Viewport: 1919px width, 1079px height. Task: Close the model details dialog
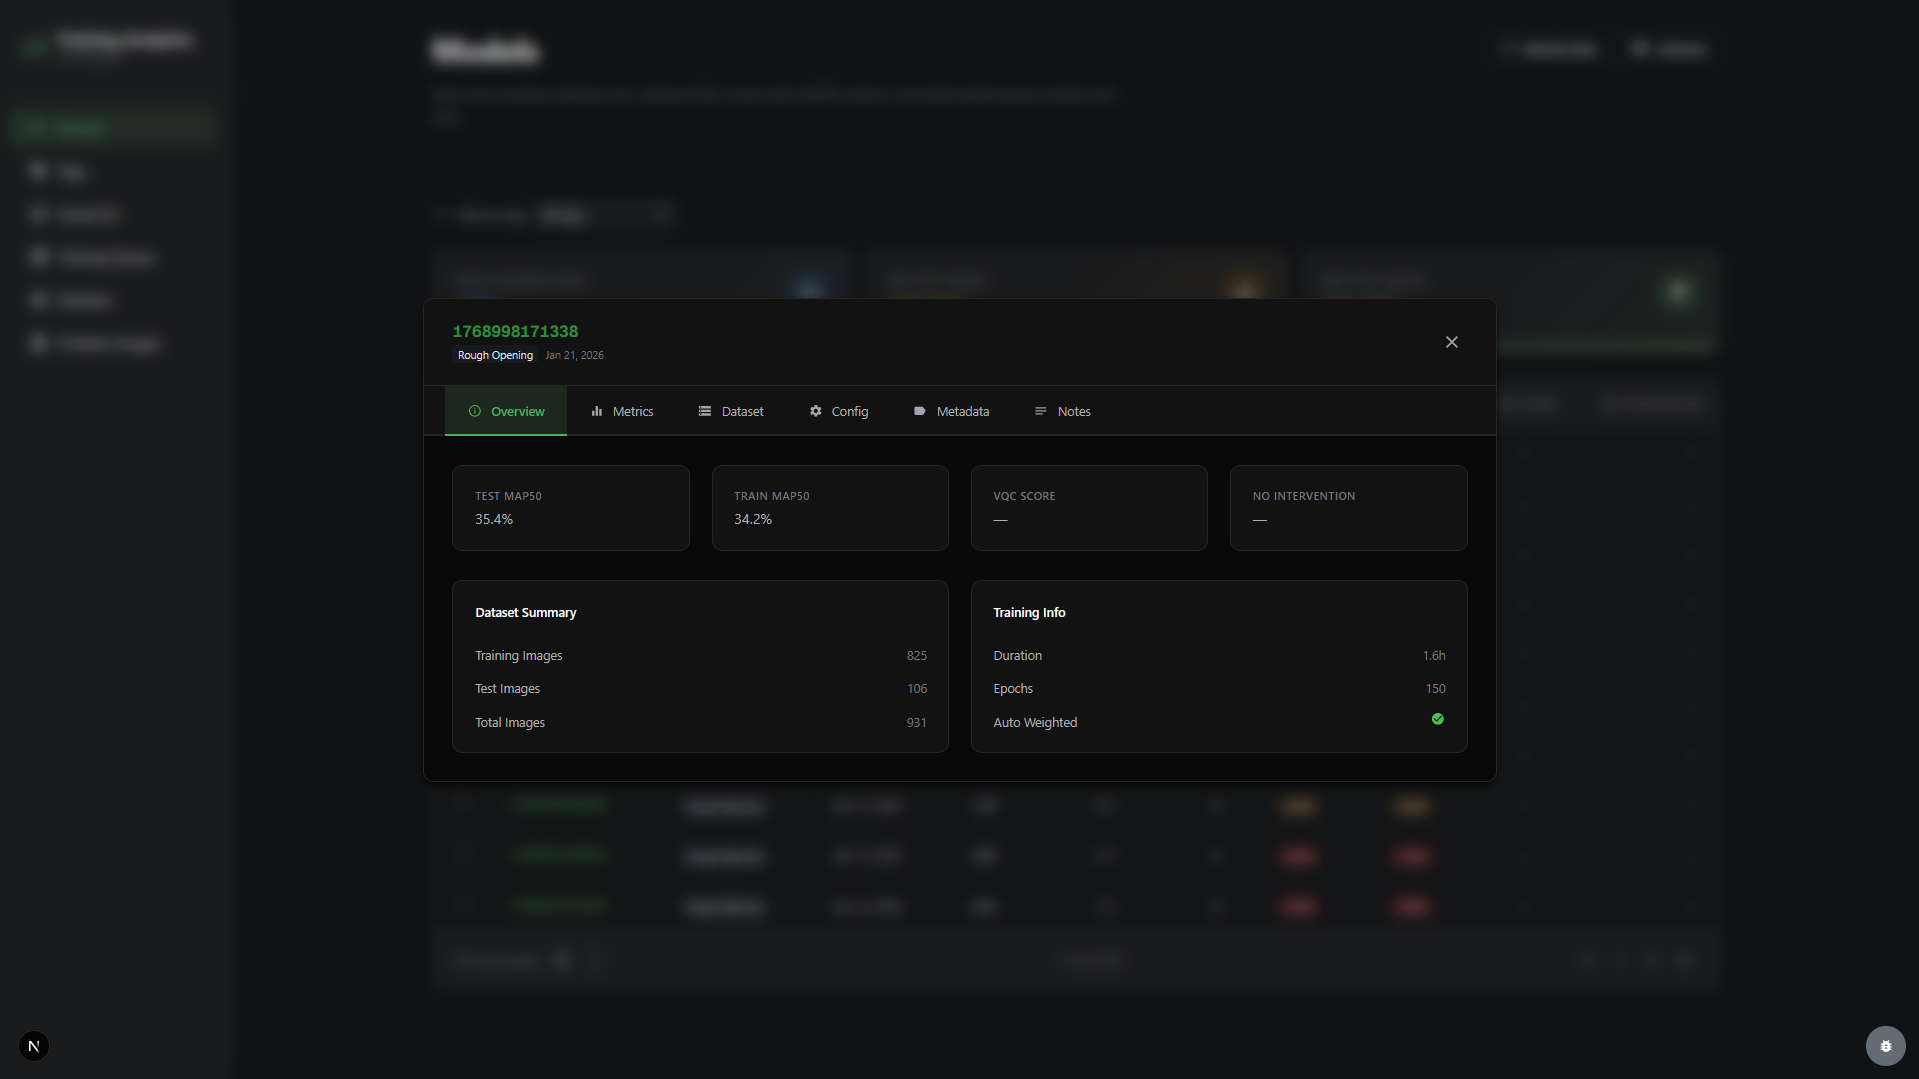tap(1451, 342)
